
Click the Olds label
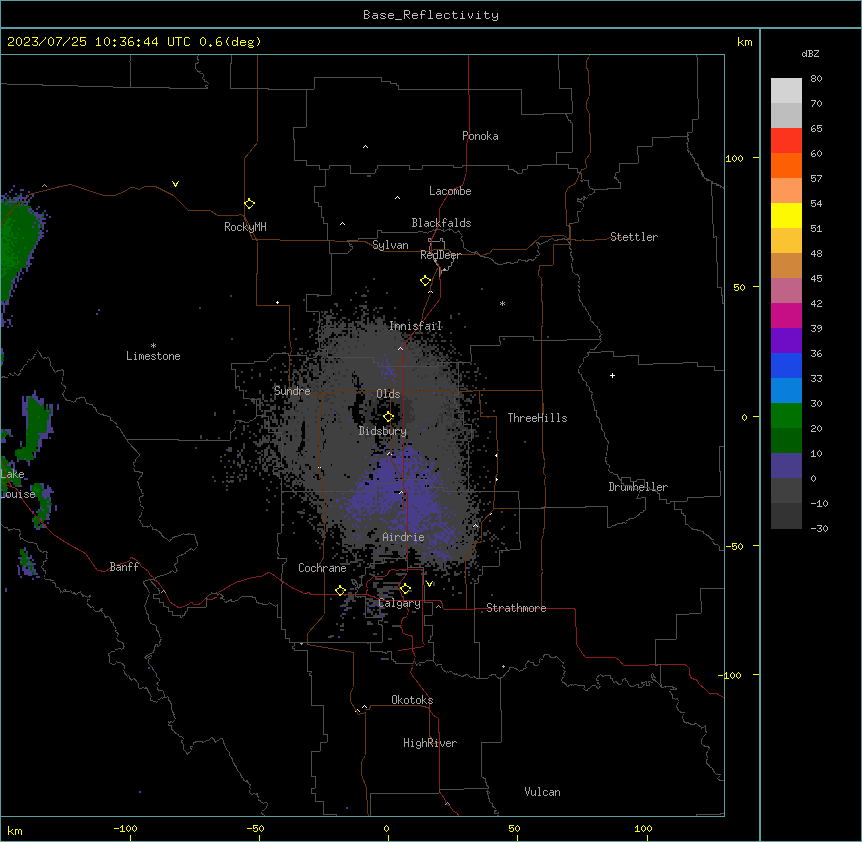pos(388,394)
